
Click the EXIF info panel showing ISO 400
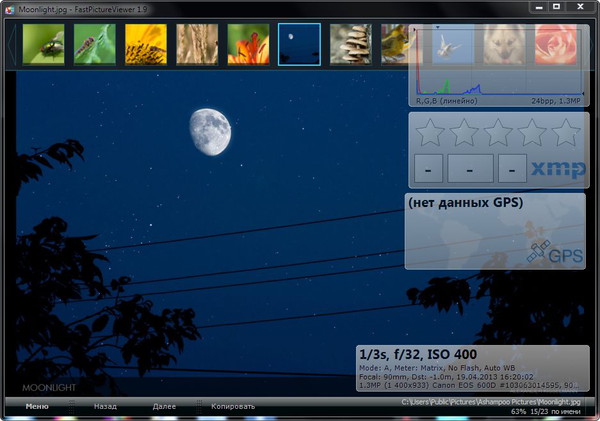pyautogui.click(x=472, y=368)
